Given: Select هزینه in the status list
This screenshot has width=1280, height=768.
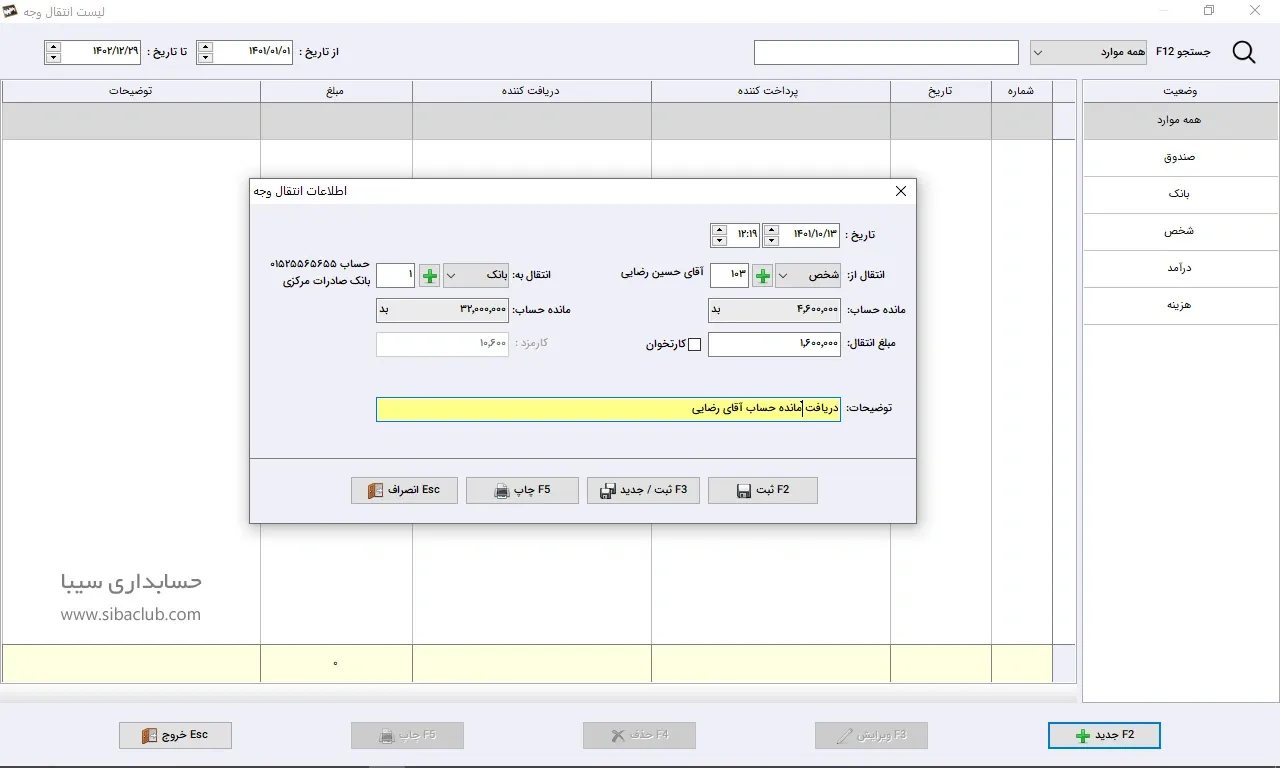Looking at the screenshot, I should pos(1180,305).
